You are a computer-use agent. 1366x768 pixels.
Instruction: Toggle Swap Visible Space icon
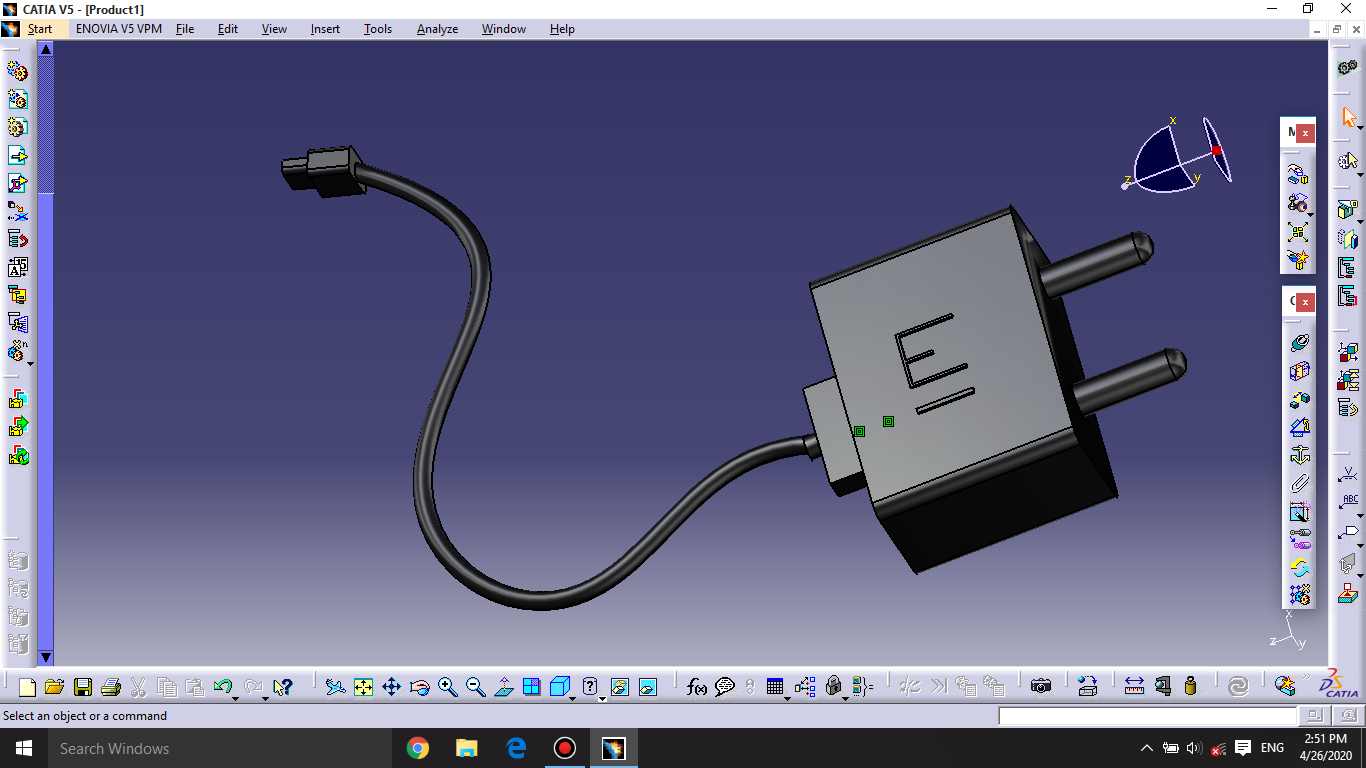tap(647, 687)
